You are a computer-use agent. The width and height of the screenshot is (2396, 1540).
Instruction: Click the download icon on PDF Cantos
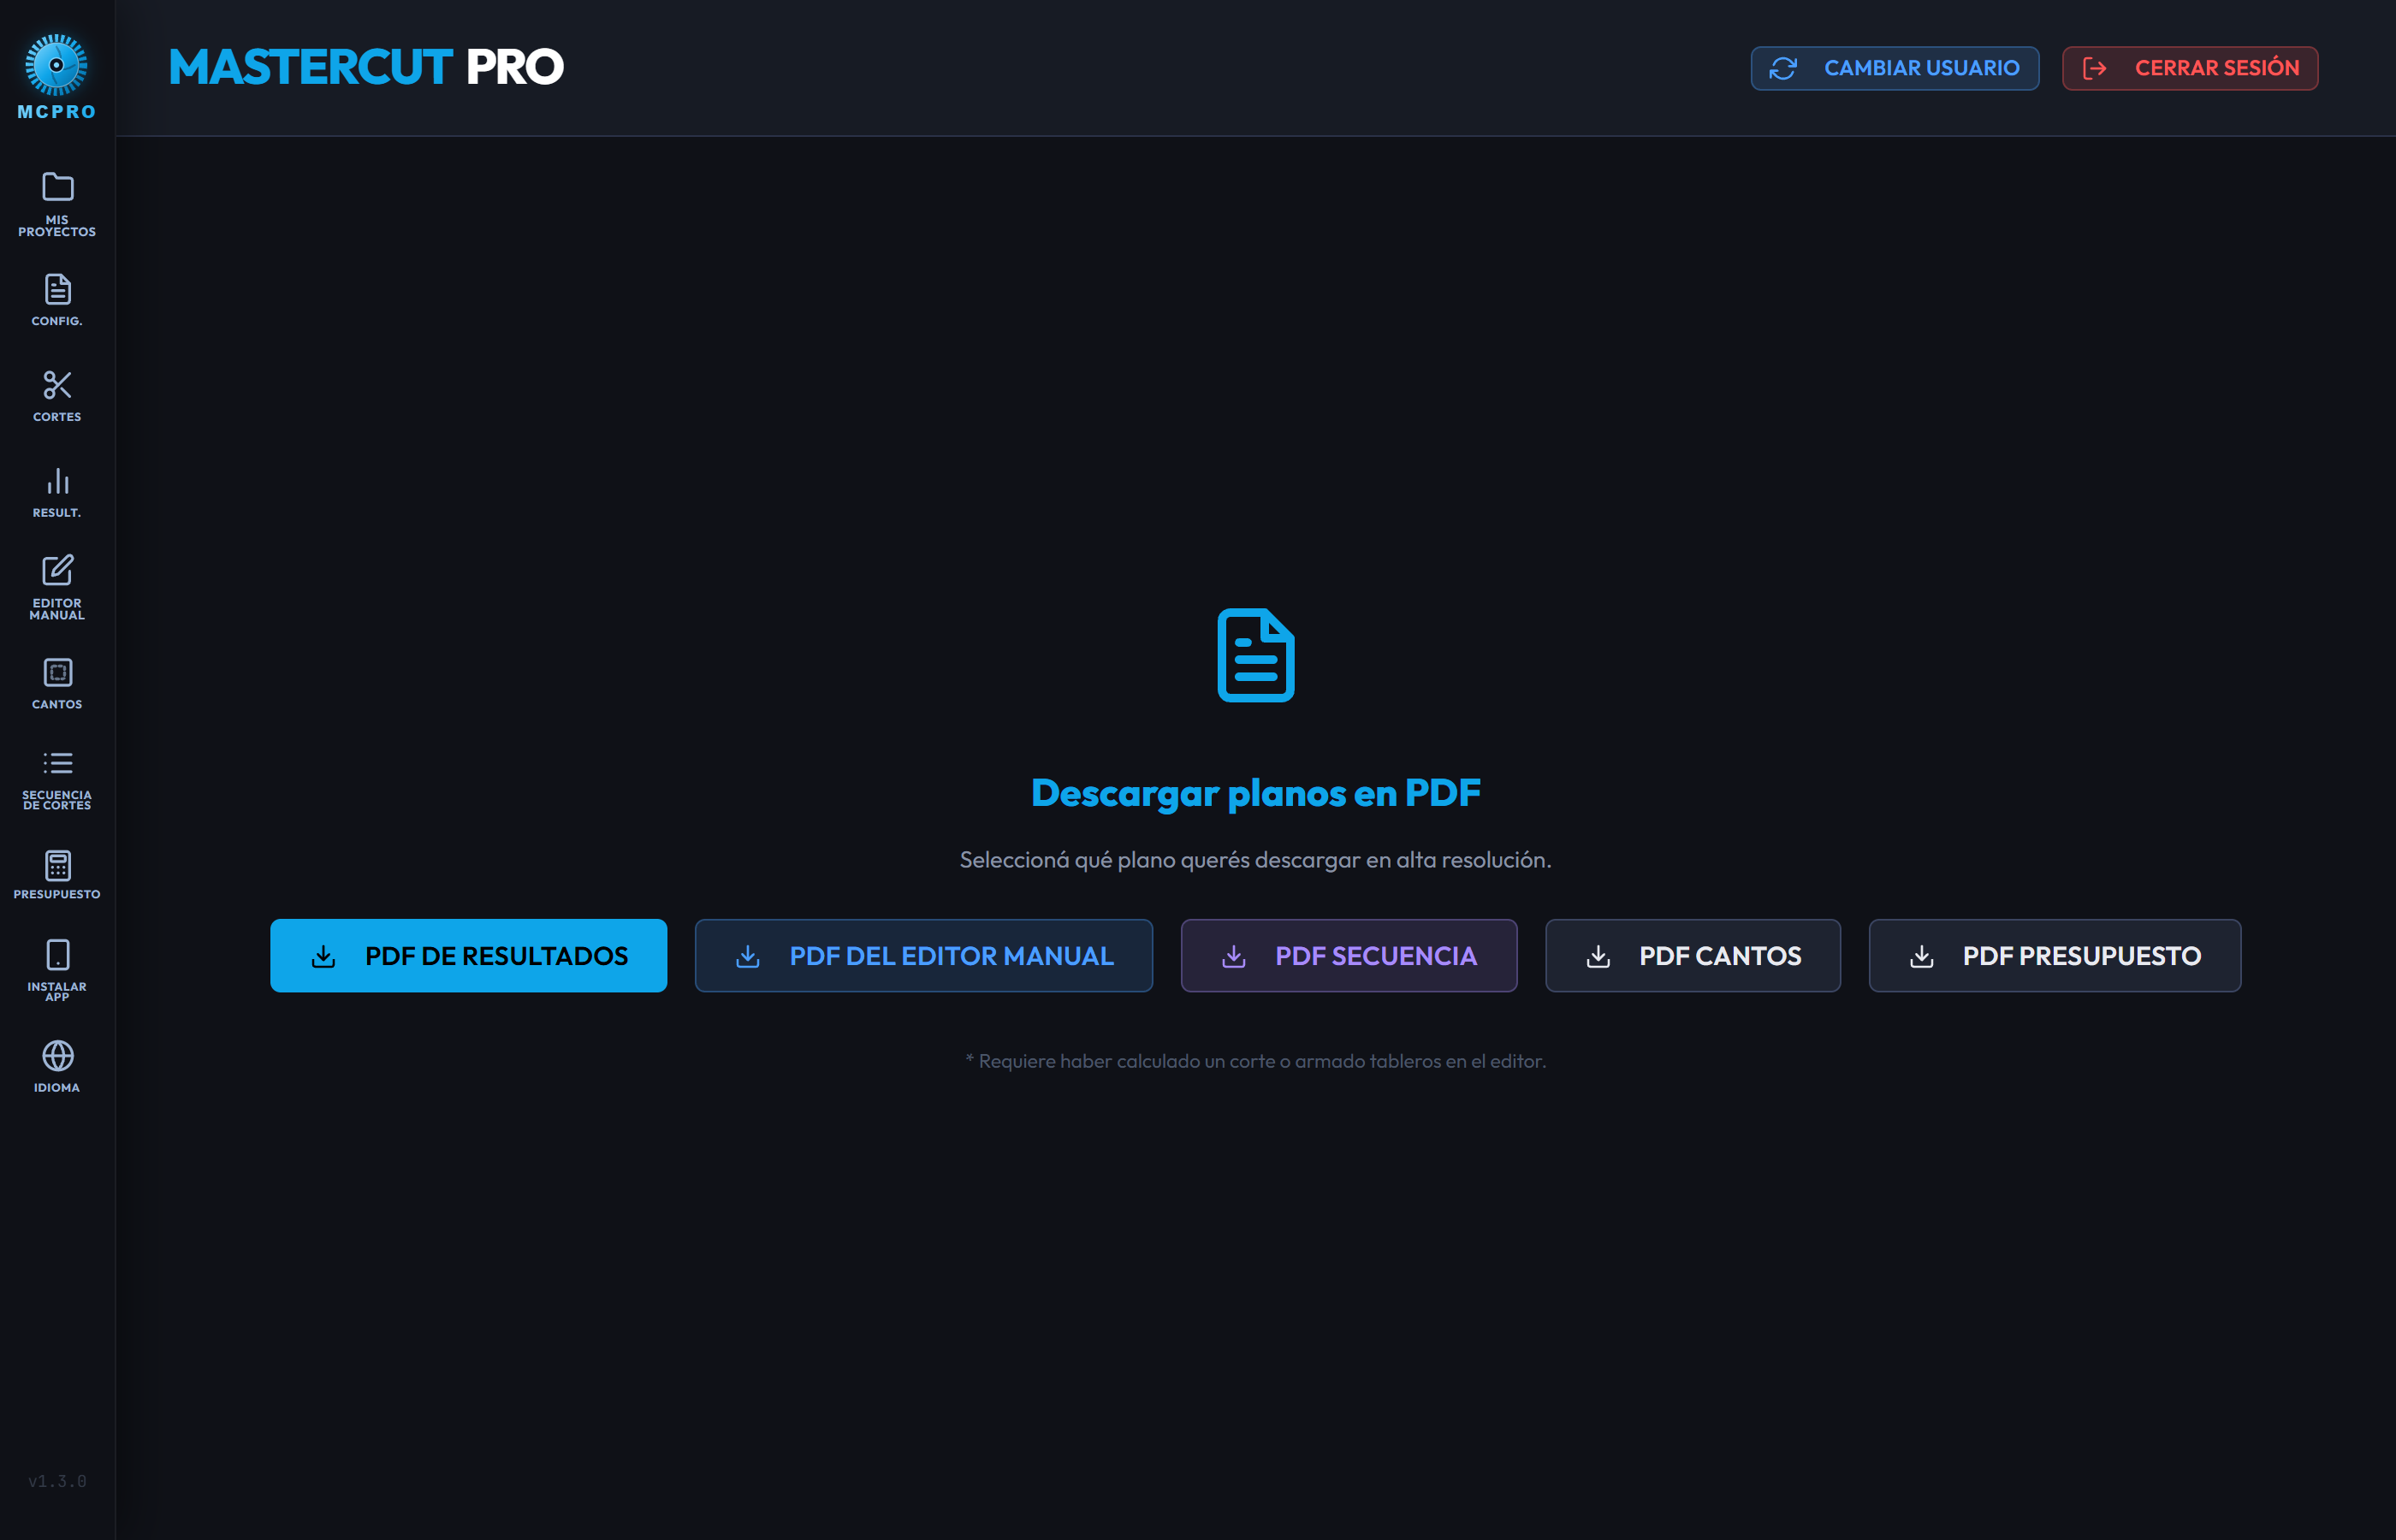click(1598, 957)
